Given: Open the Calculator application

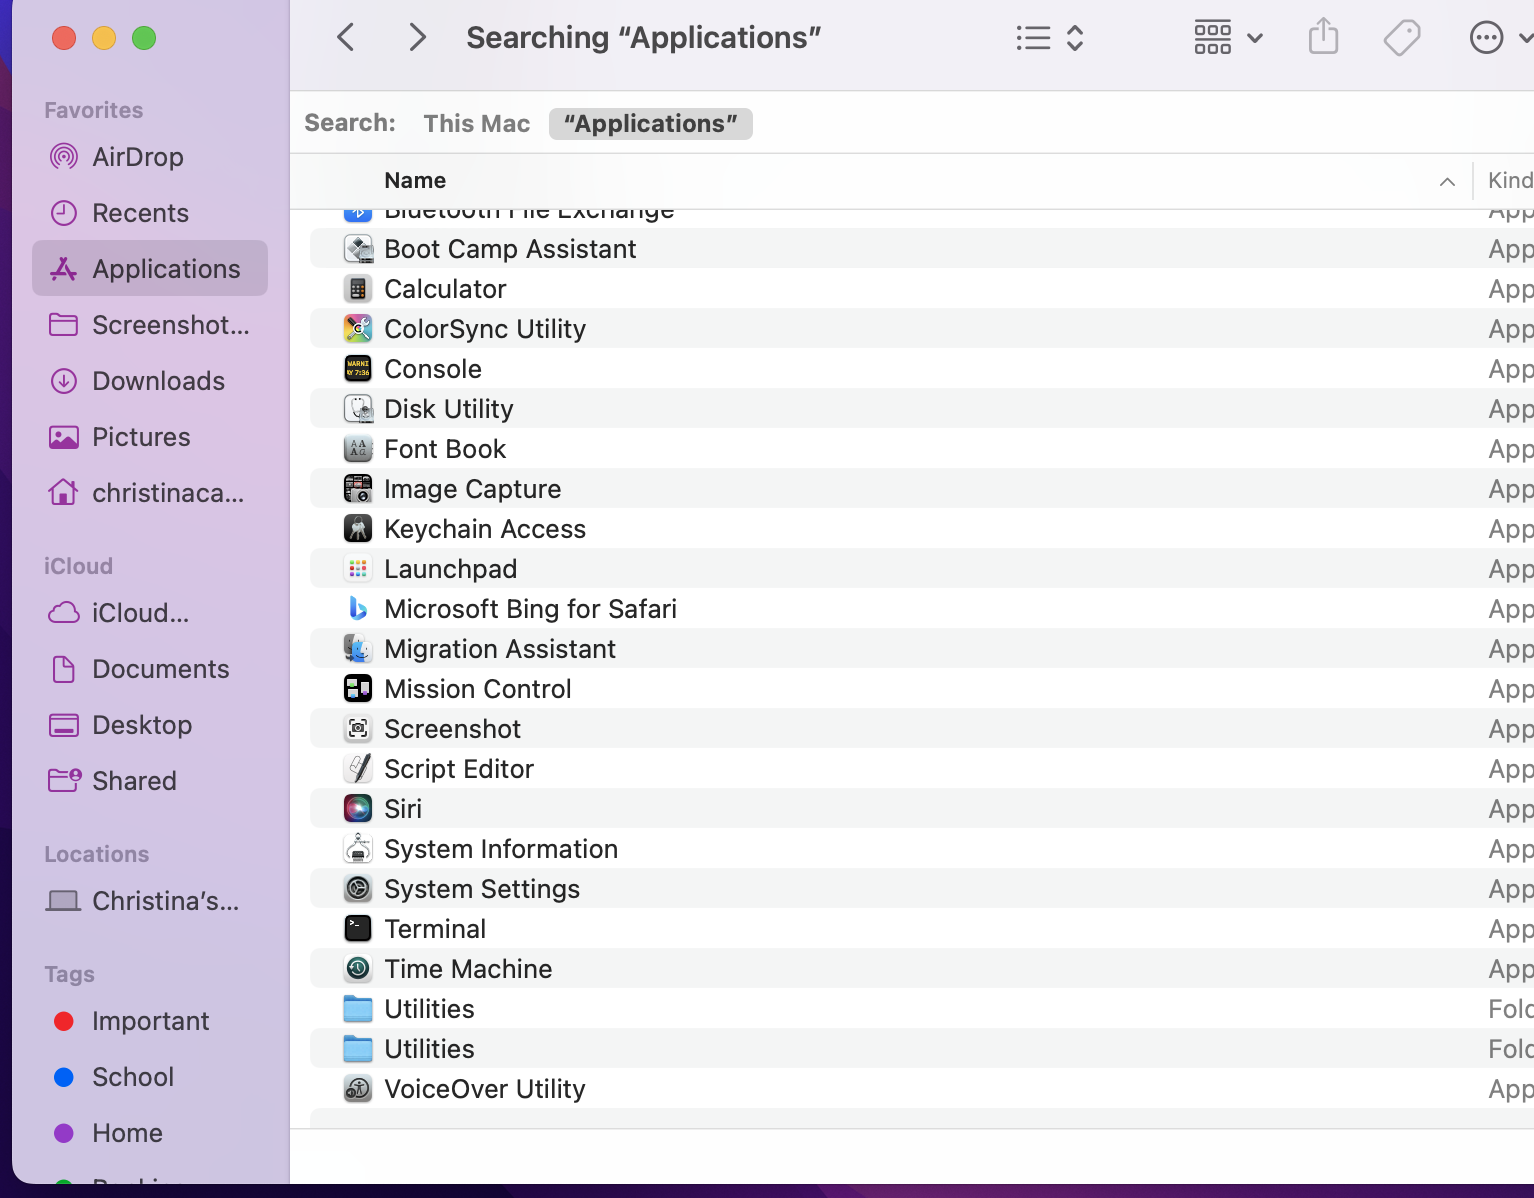Looking at the screenshot, I should click(x=445, y=289).
